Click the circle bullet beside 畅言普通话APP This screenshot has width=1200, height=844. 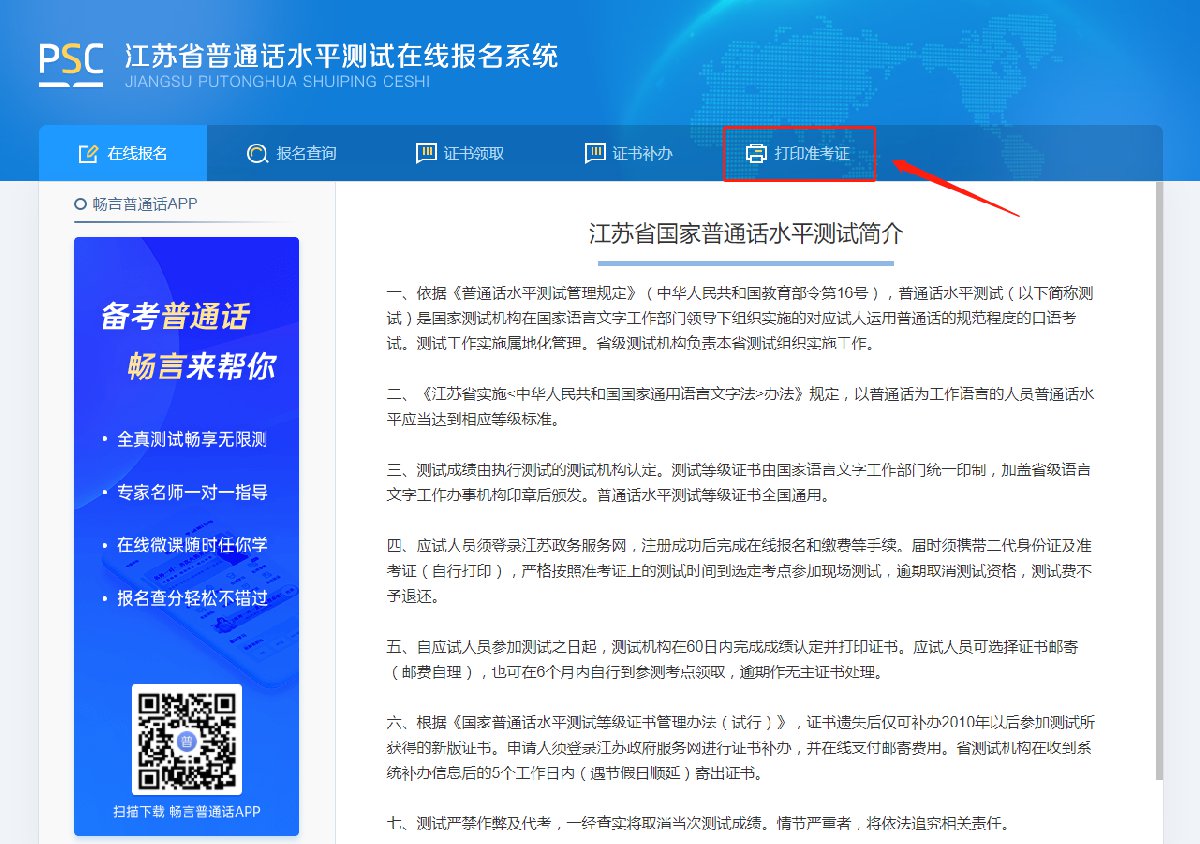click(80, 204)
